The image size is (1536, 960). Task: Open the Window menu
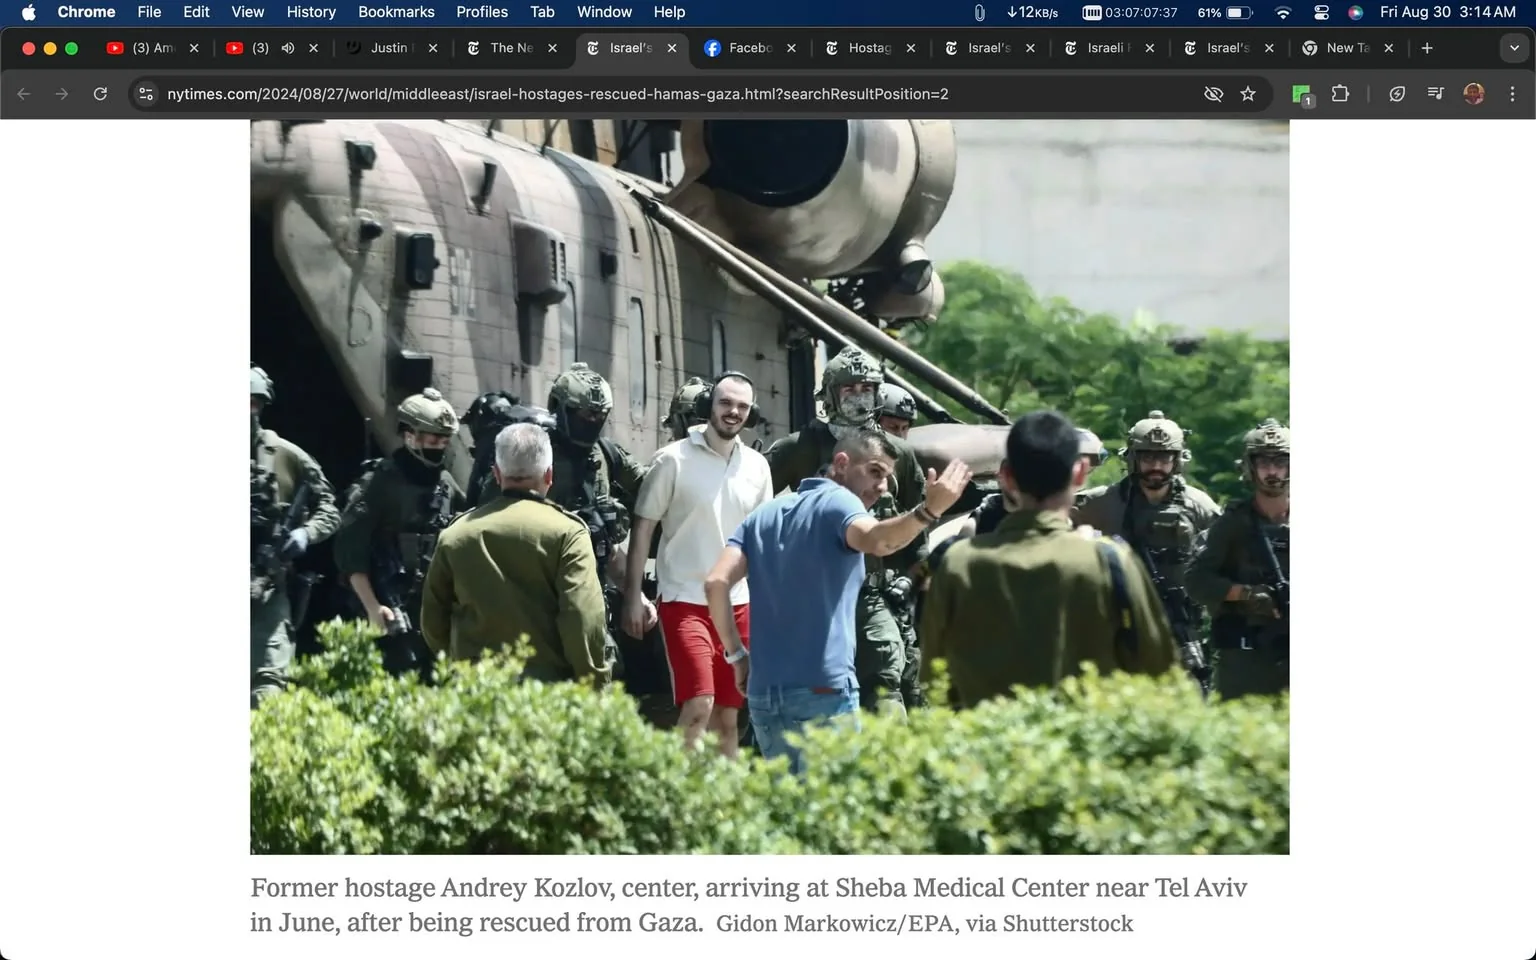604,12
